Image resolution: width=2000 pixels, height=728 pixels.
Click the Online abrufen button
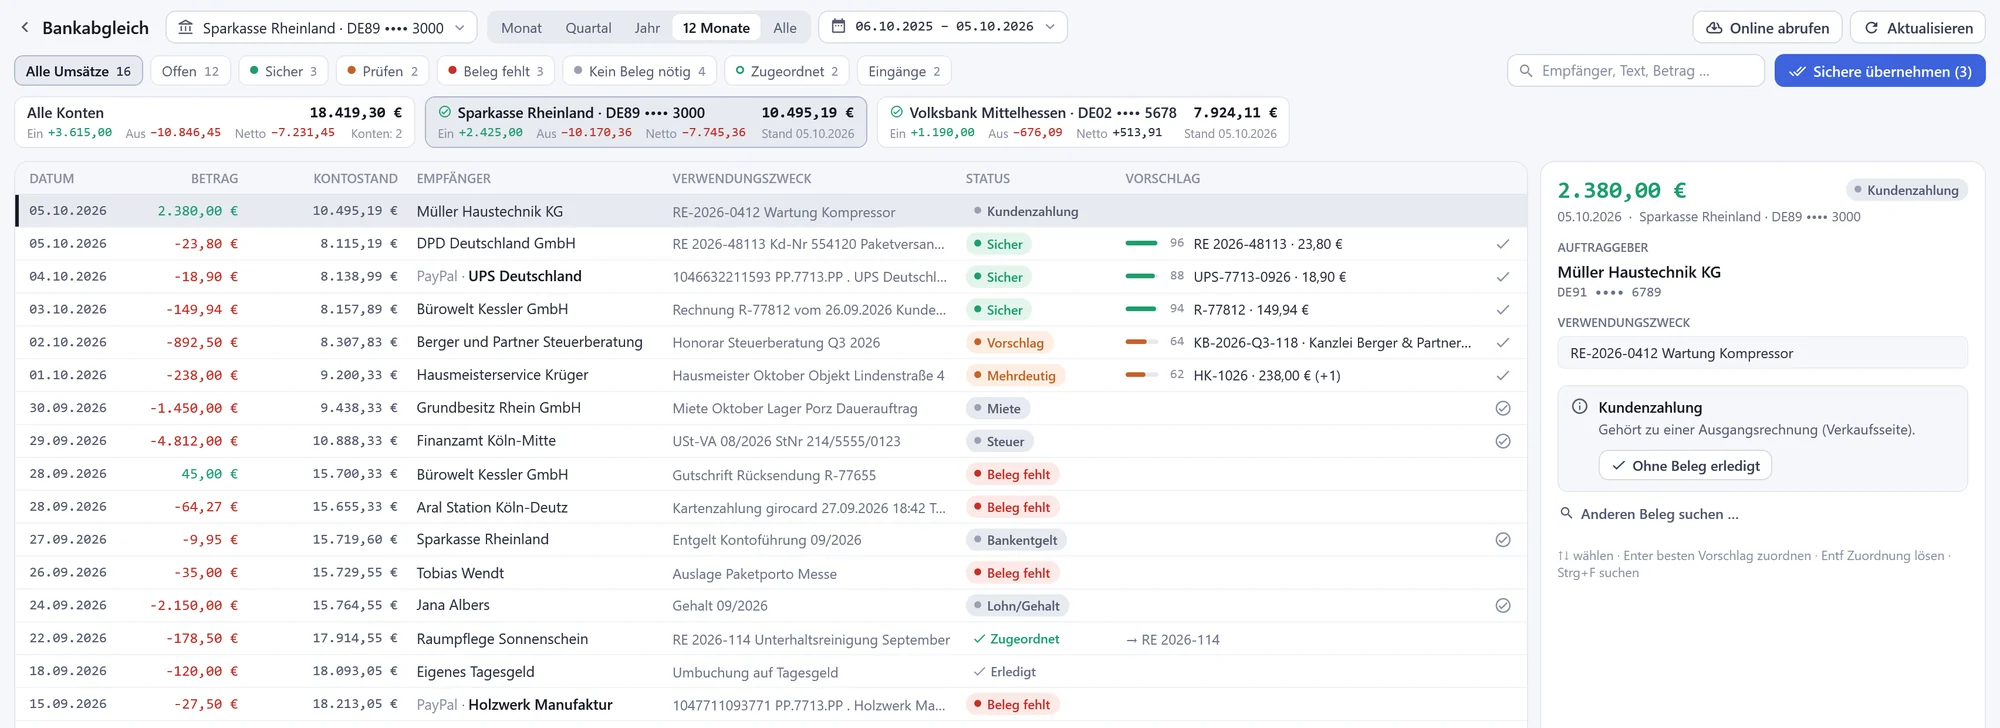1767,28
